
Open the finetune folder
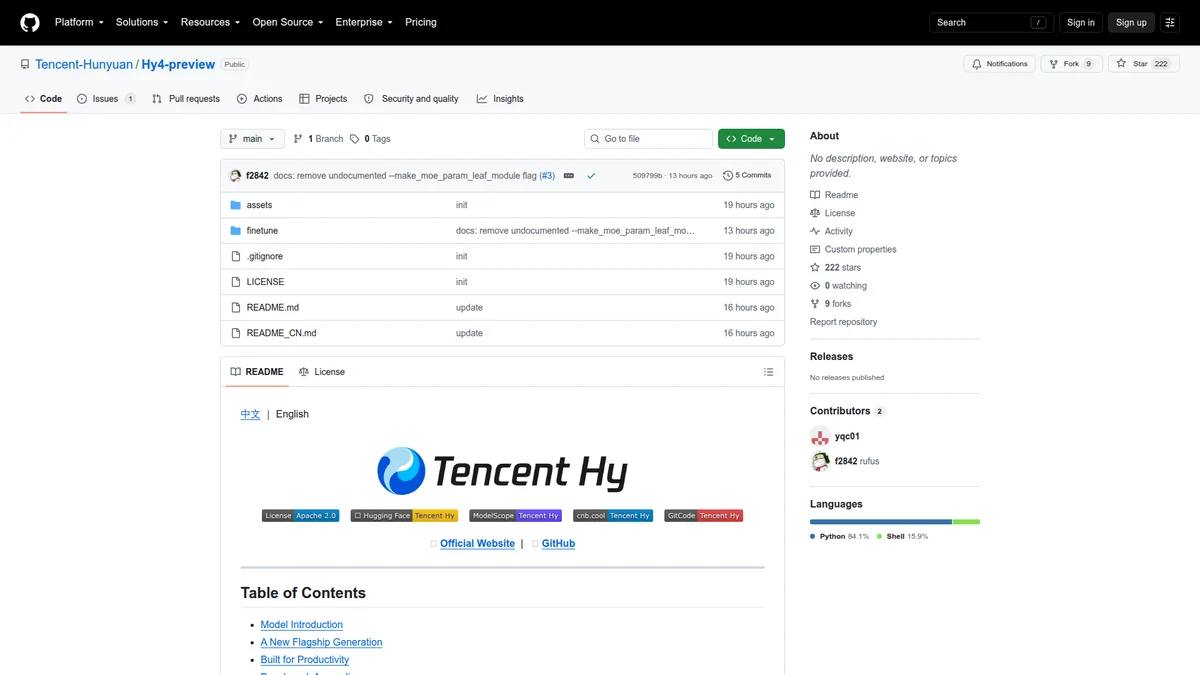pos(262,231)
